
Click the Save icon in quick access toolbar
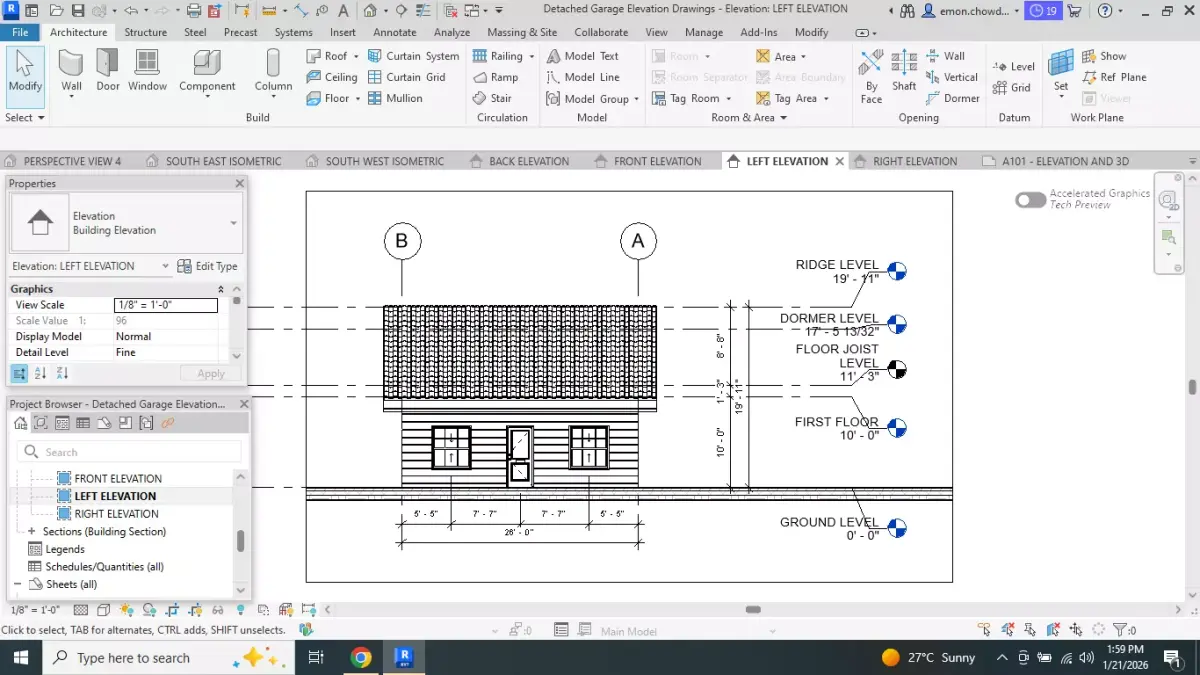(78, 11)
